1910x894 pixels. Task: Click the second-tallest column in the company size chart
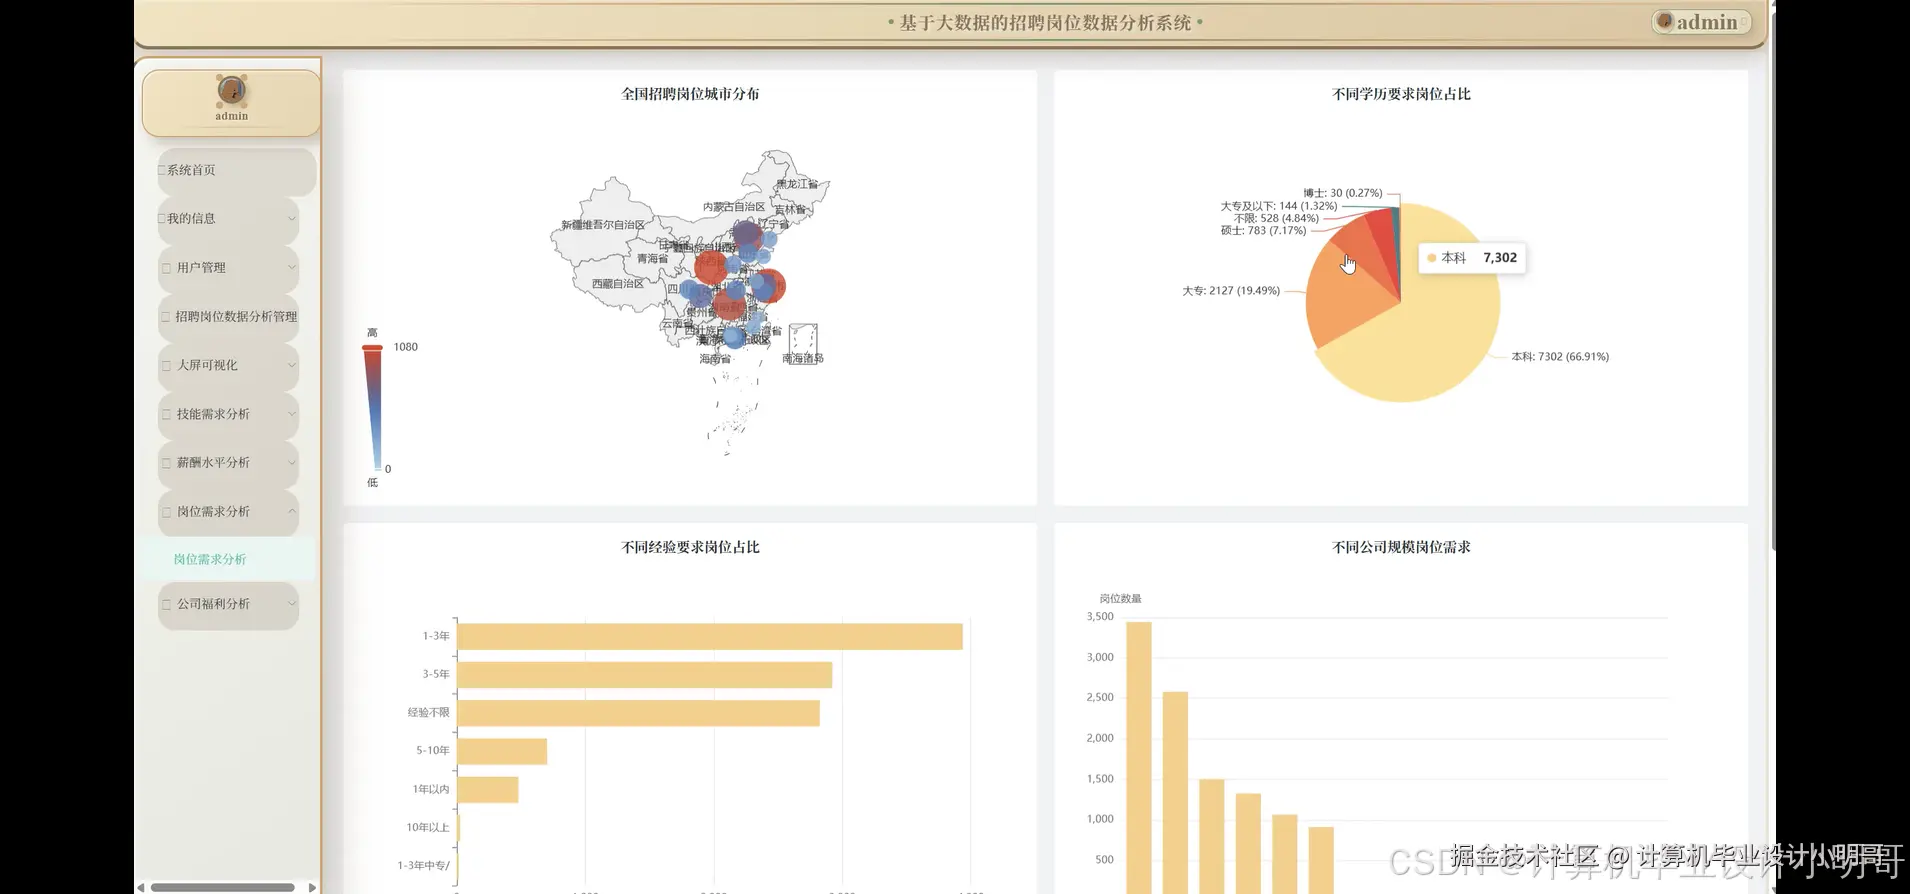[x=1175, y=792]
